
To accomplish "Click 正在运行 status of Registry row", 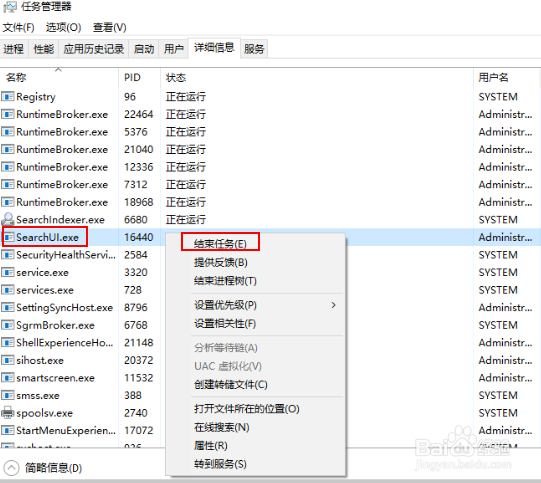I will click(186, 96).
